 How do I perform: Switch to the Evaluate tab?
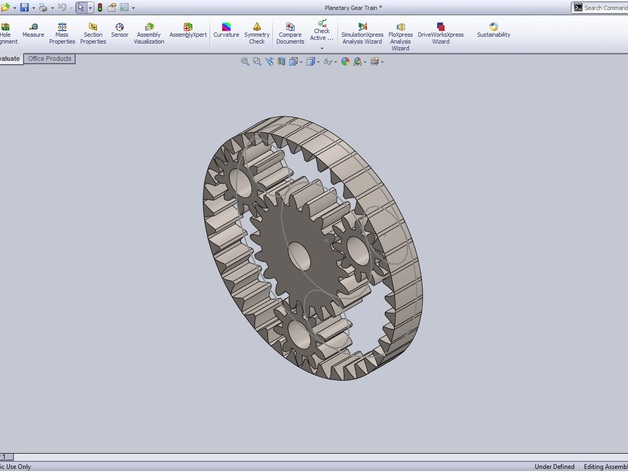pos(10,58)
